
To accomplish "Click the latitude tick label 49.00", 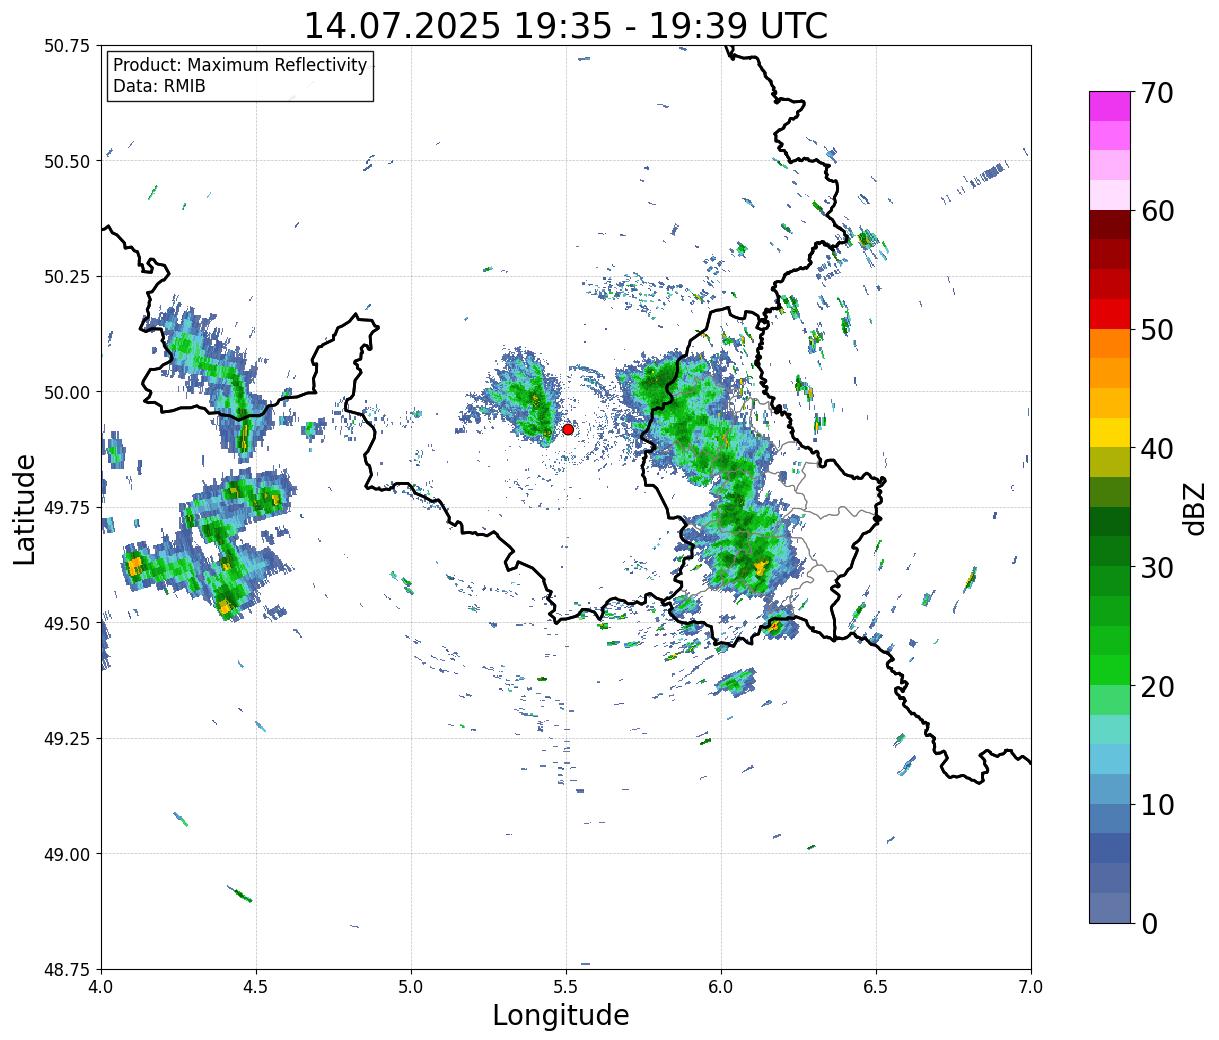I will 67,854.
